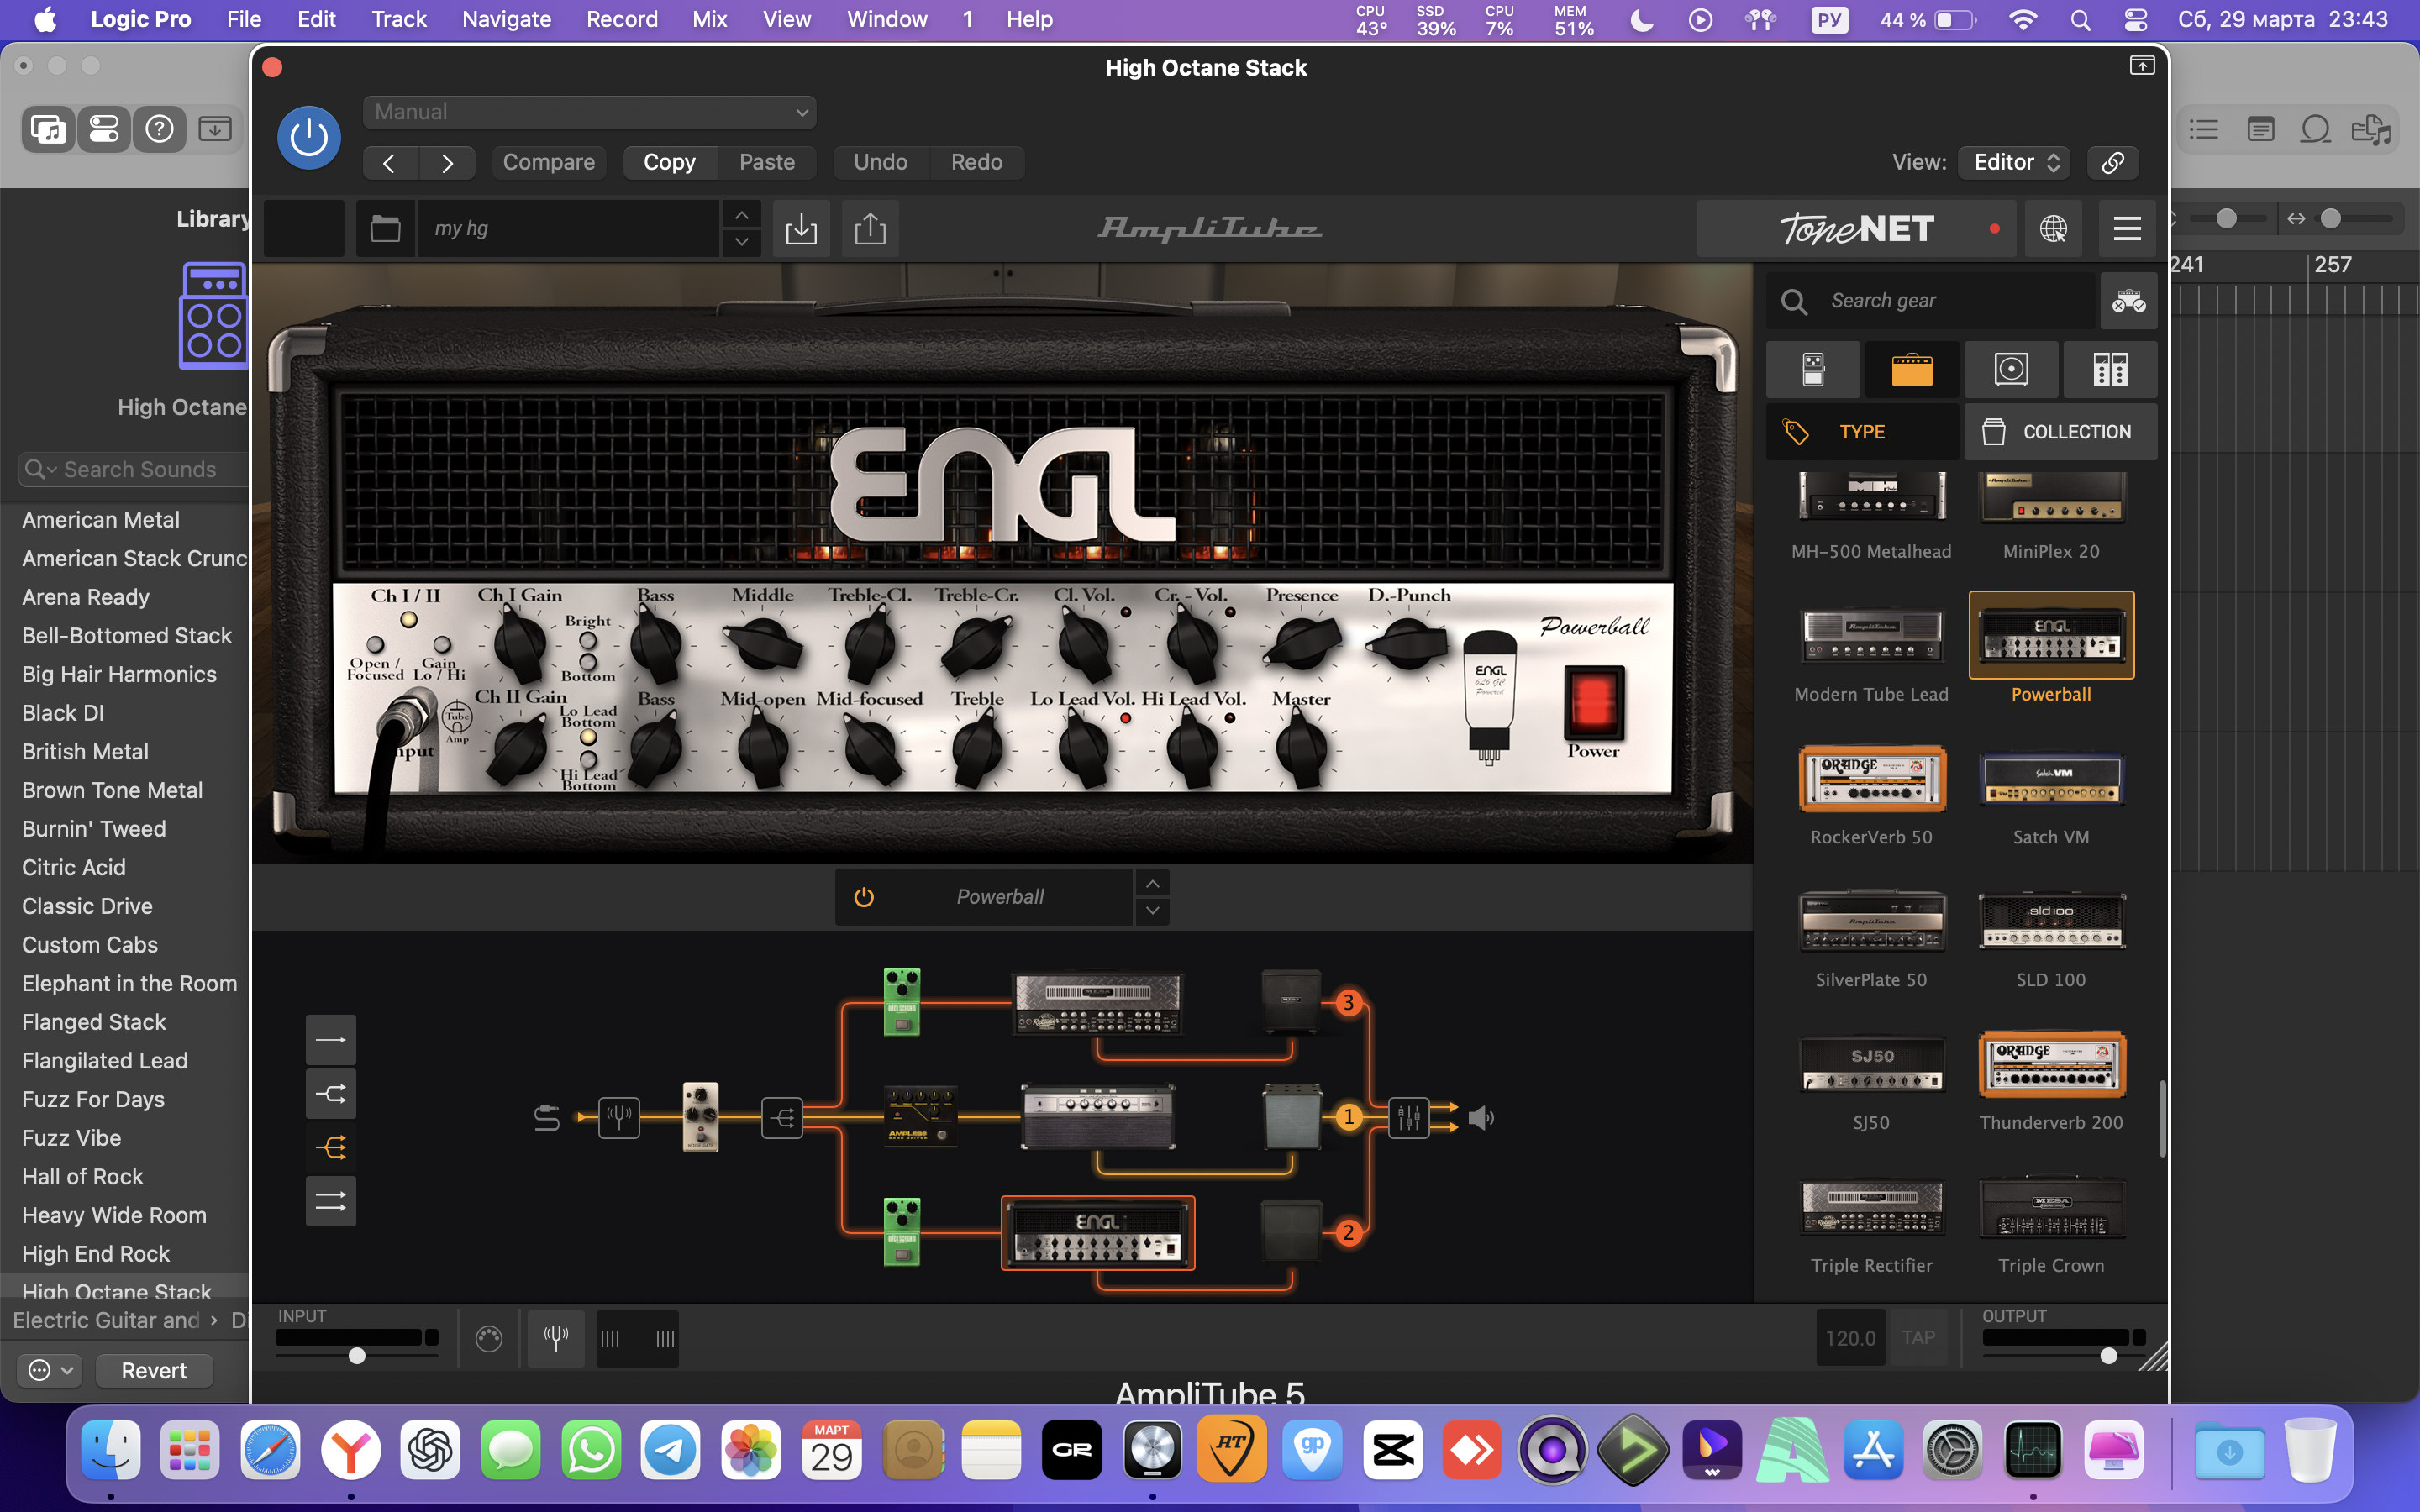Viewport: 2420px width, 1512px height.
Task: Open the stomp effects gear category
Action: pos(1812,370)
